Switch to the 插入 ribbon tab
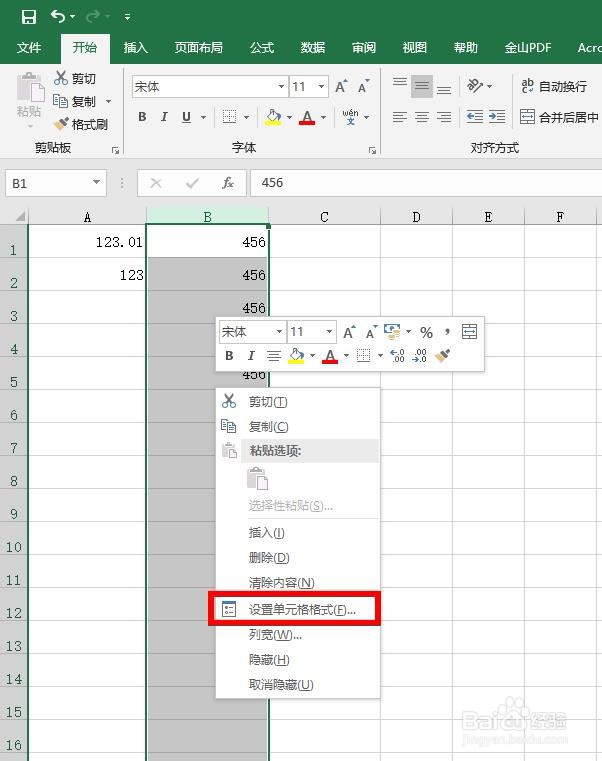Viewport: 602px width, 761px height. pyautogui.click(x=135, y=48)
